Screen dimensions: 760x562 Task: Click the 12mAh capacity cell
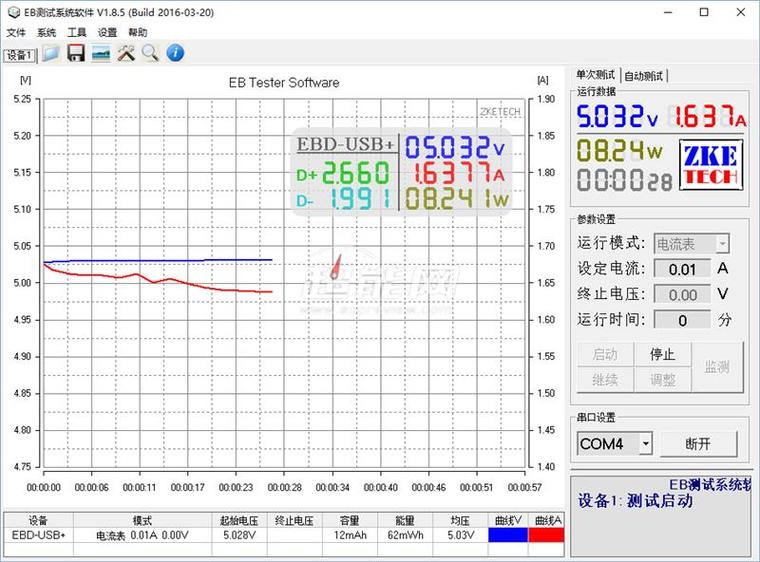[x=349, y=535]
